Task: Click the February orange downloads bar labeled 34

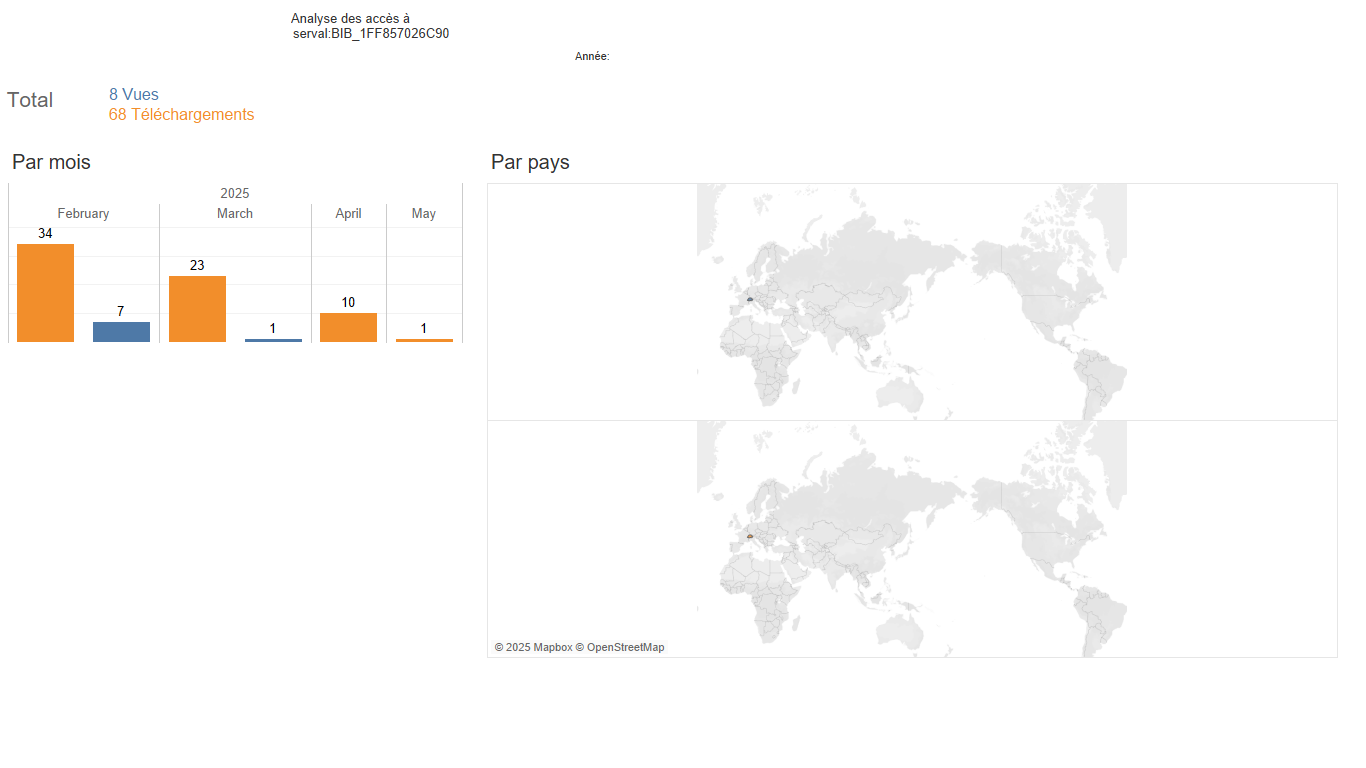Action: 45,293
